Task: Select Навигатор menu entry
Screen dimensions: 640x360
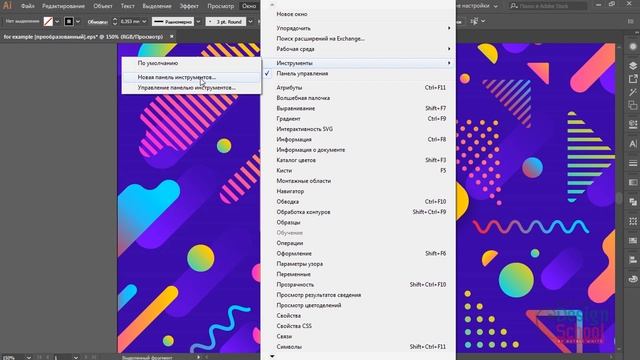Action: click(358, 191)
